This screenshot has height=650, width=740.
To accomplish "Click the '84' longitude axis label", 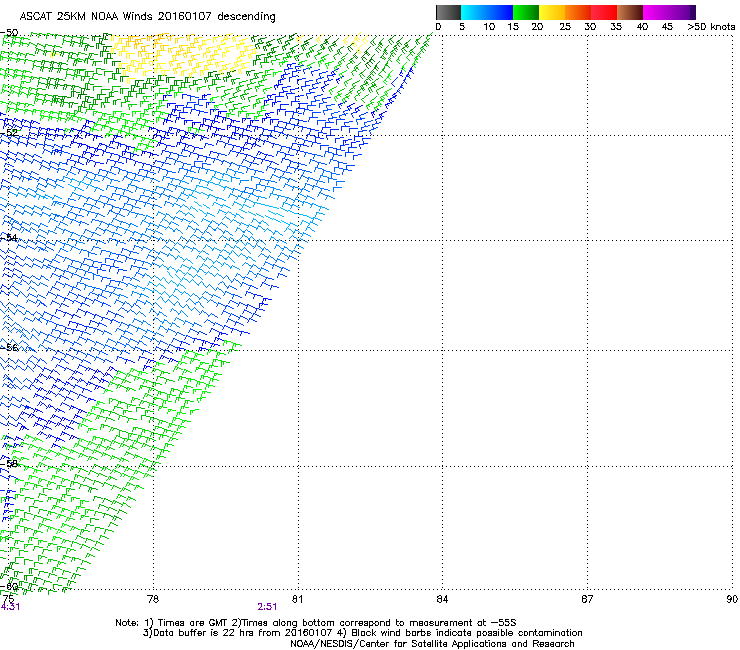I will (442, 599).
